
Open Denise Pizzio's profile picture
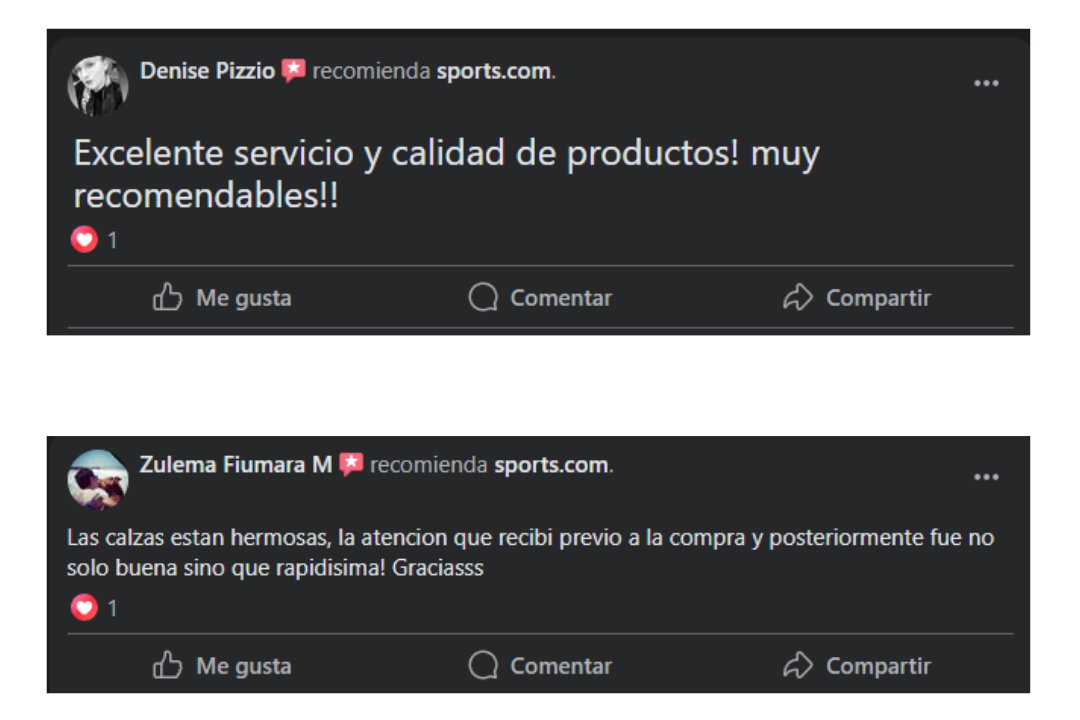[97, 85]
